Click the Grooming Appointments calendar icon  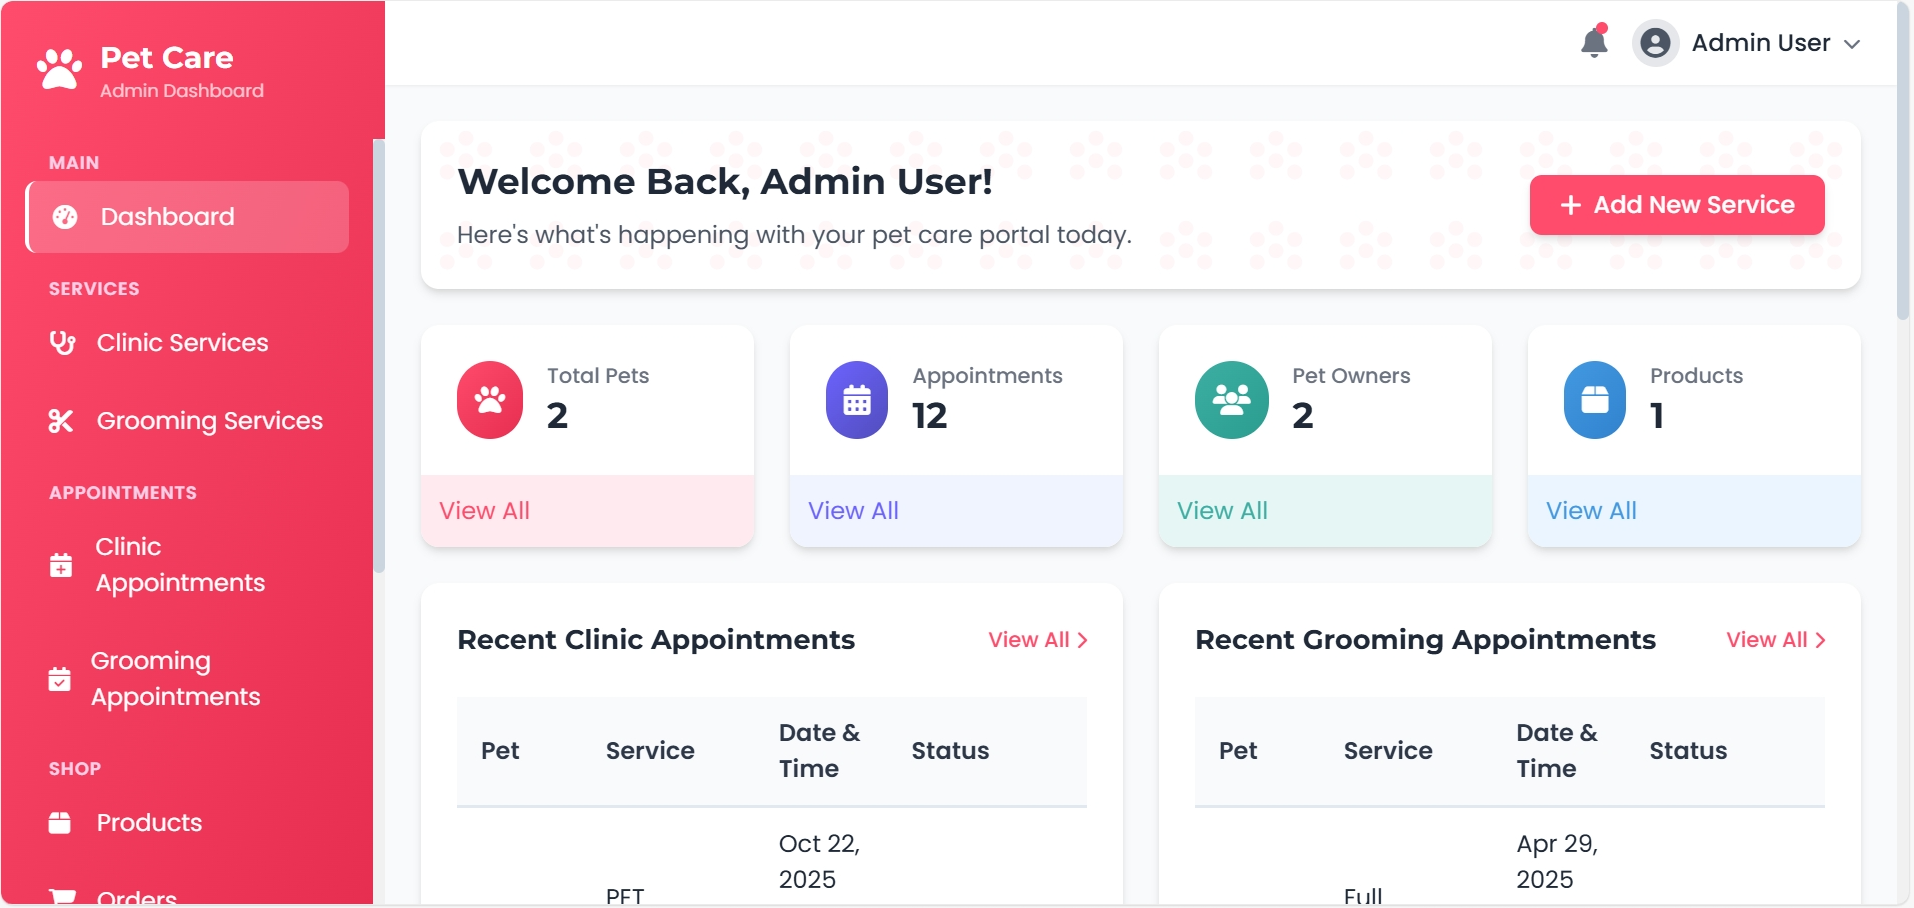[61, 678]
